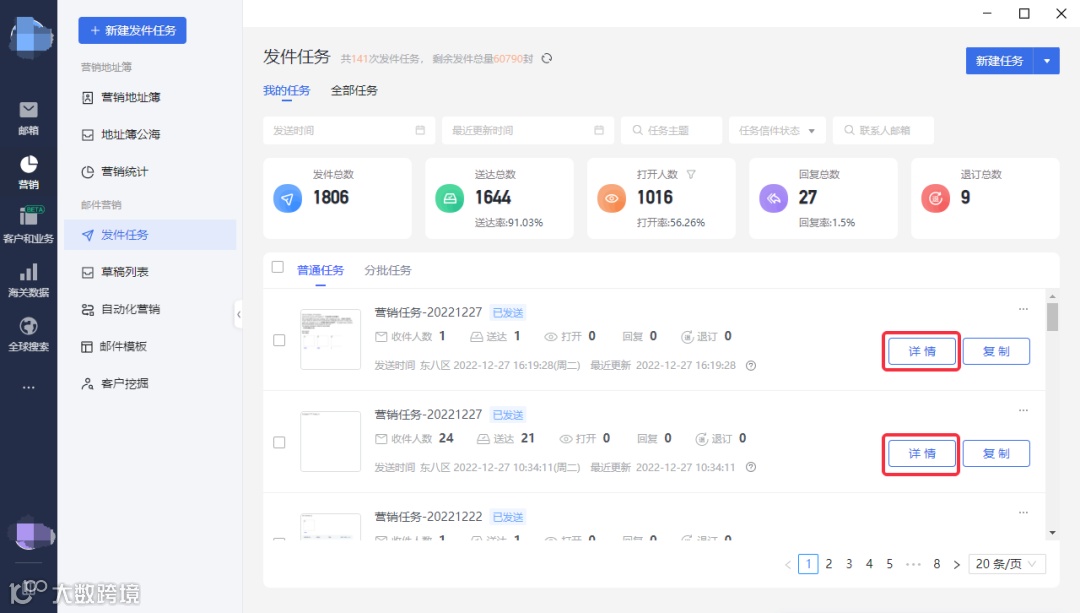Click the 任务主题 search field
Image resolution: width=1080 pixels, height=613 pixels.
672,130
